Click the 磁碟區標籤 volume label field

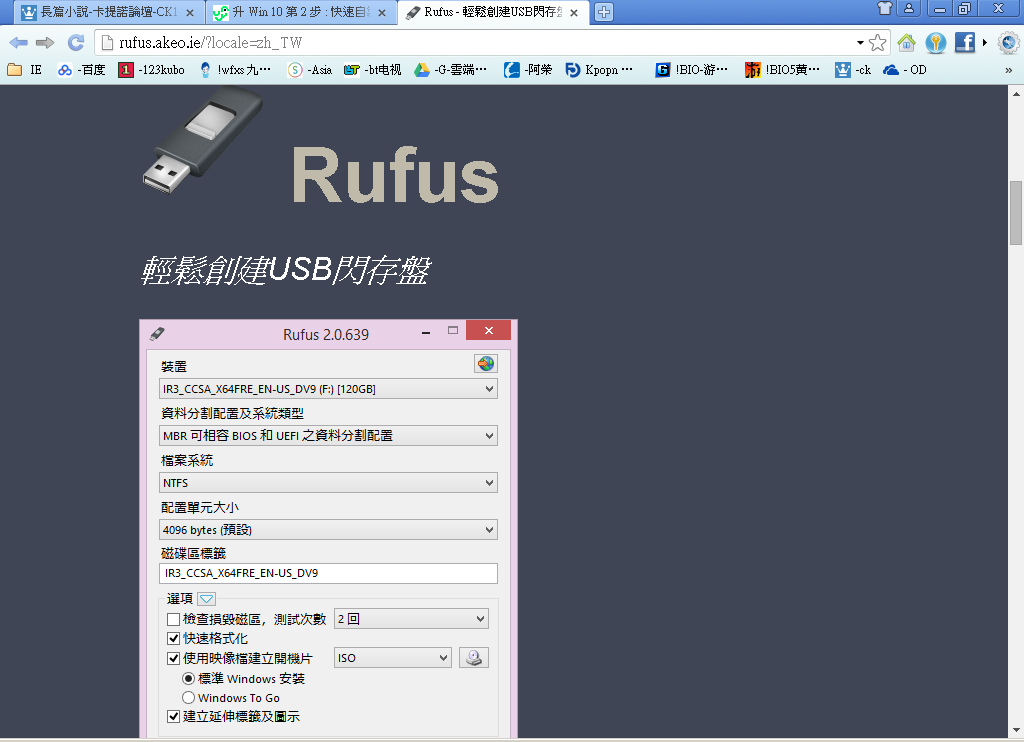click(328, 573)
